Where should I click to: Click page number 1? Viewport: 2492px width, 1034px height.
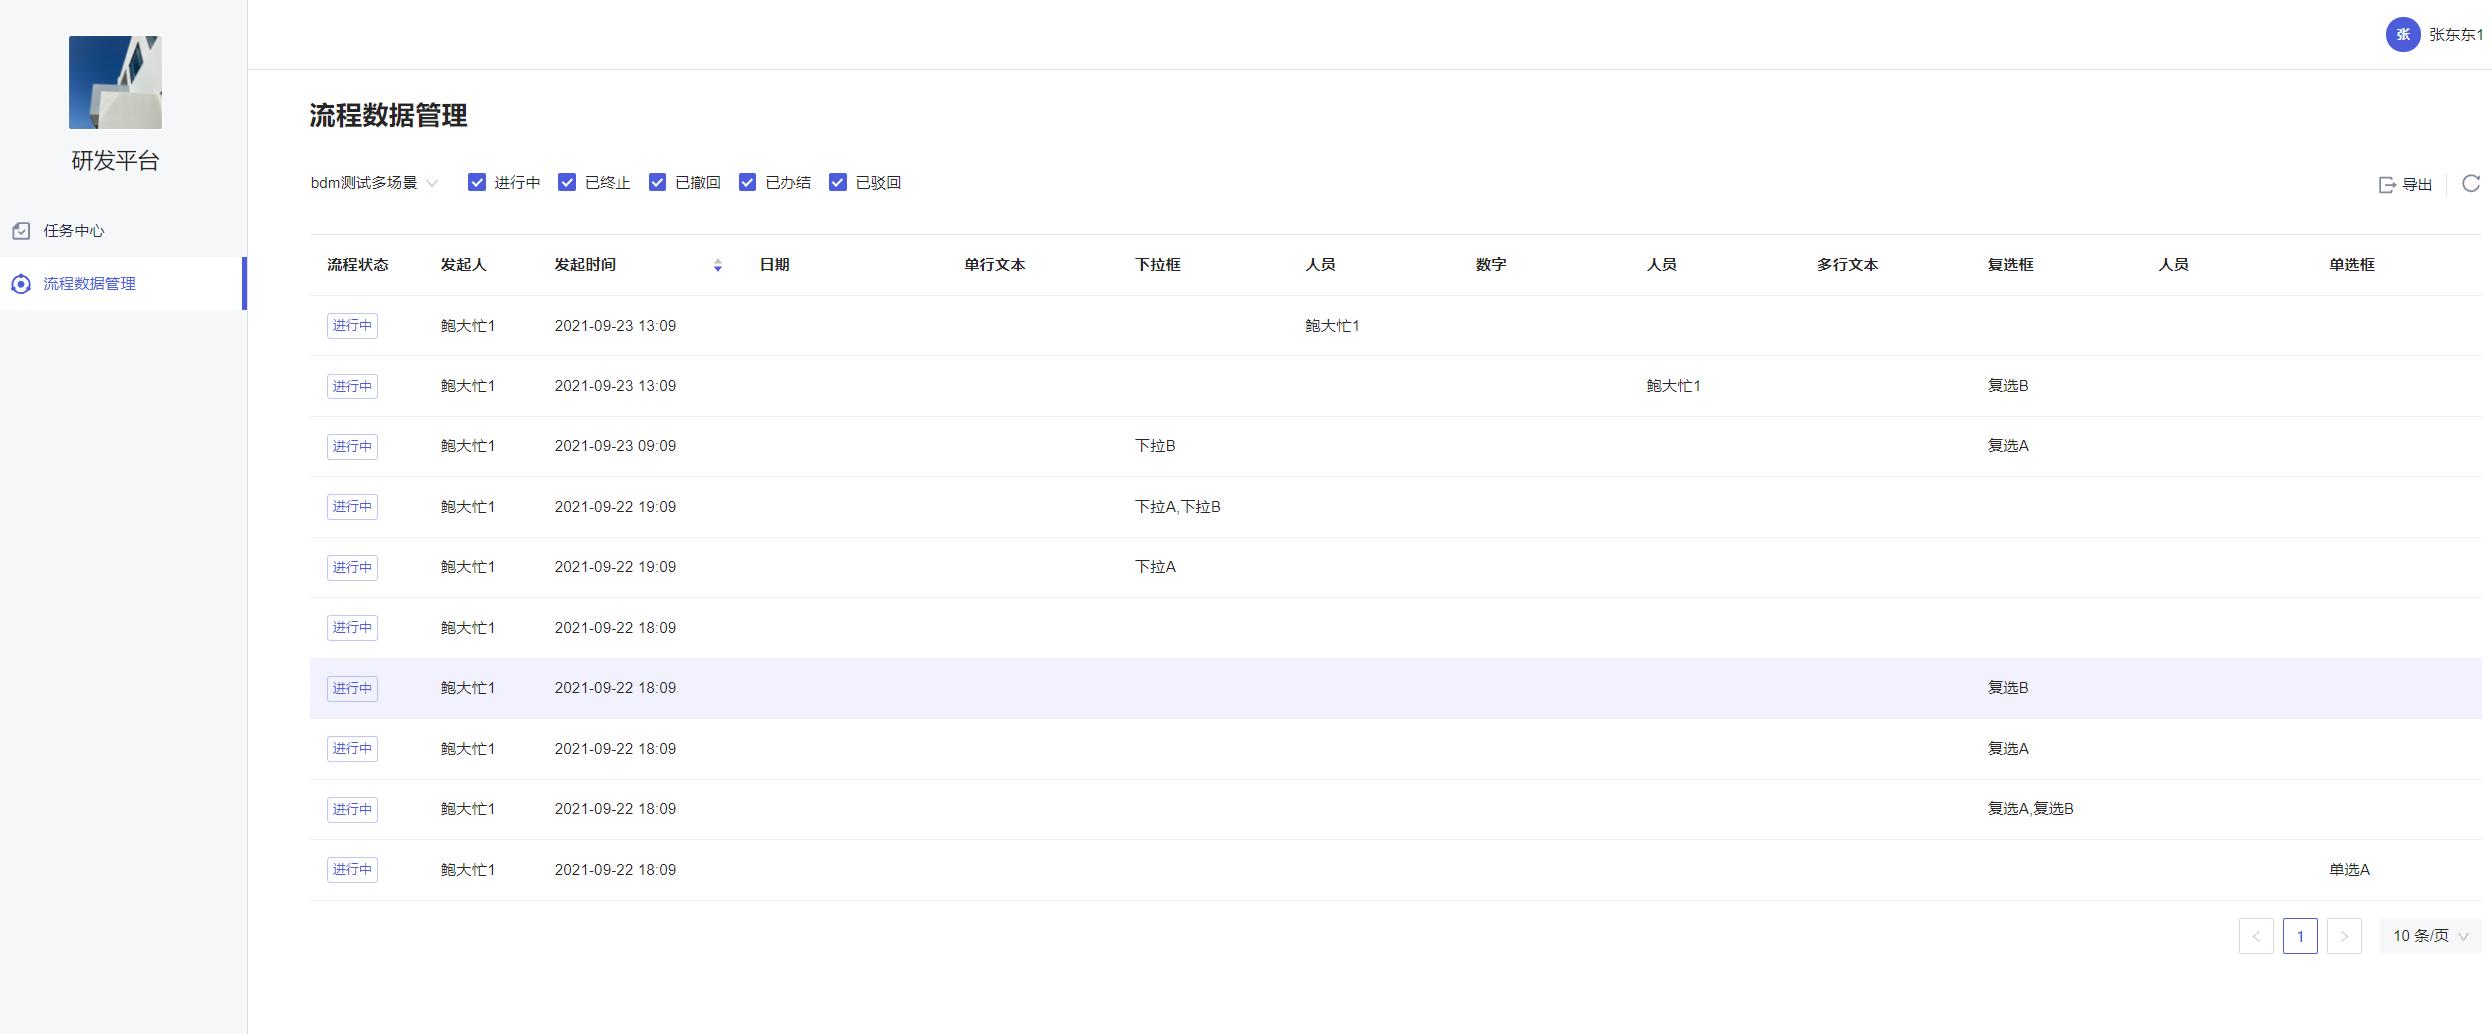(2300, 936)
